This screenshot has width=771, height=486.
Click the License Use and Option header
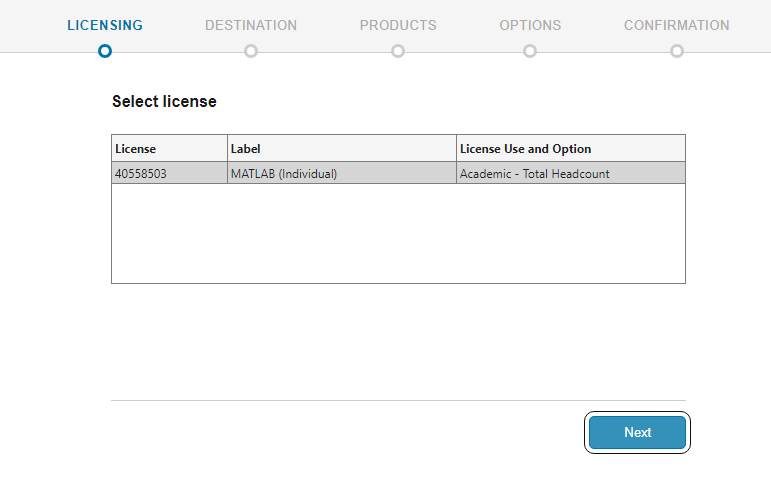point(571,149)
